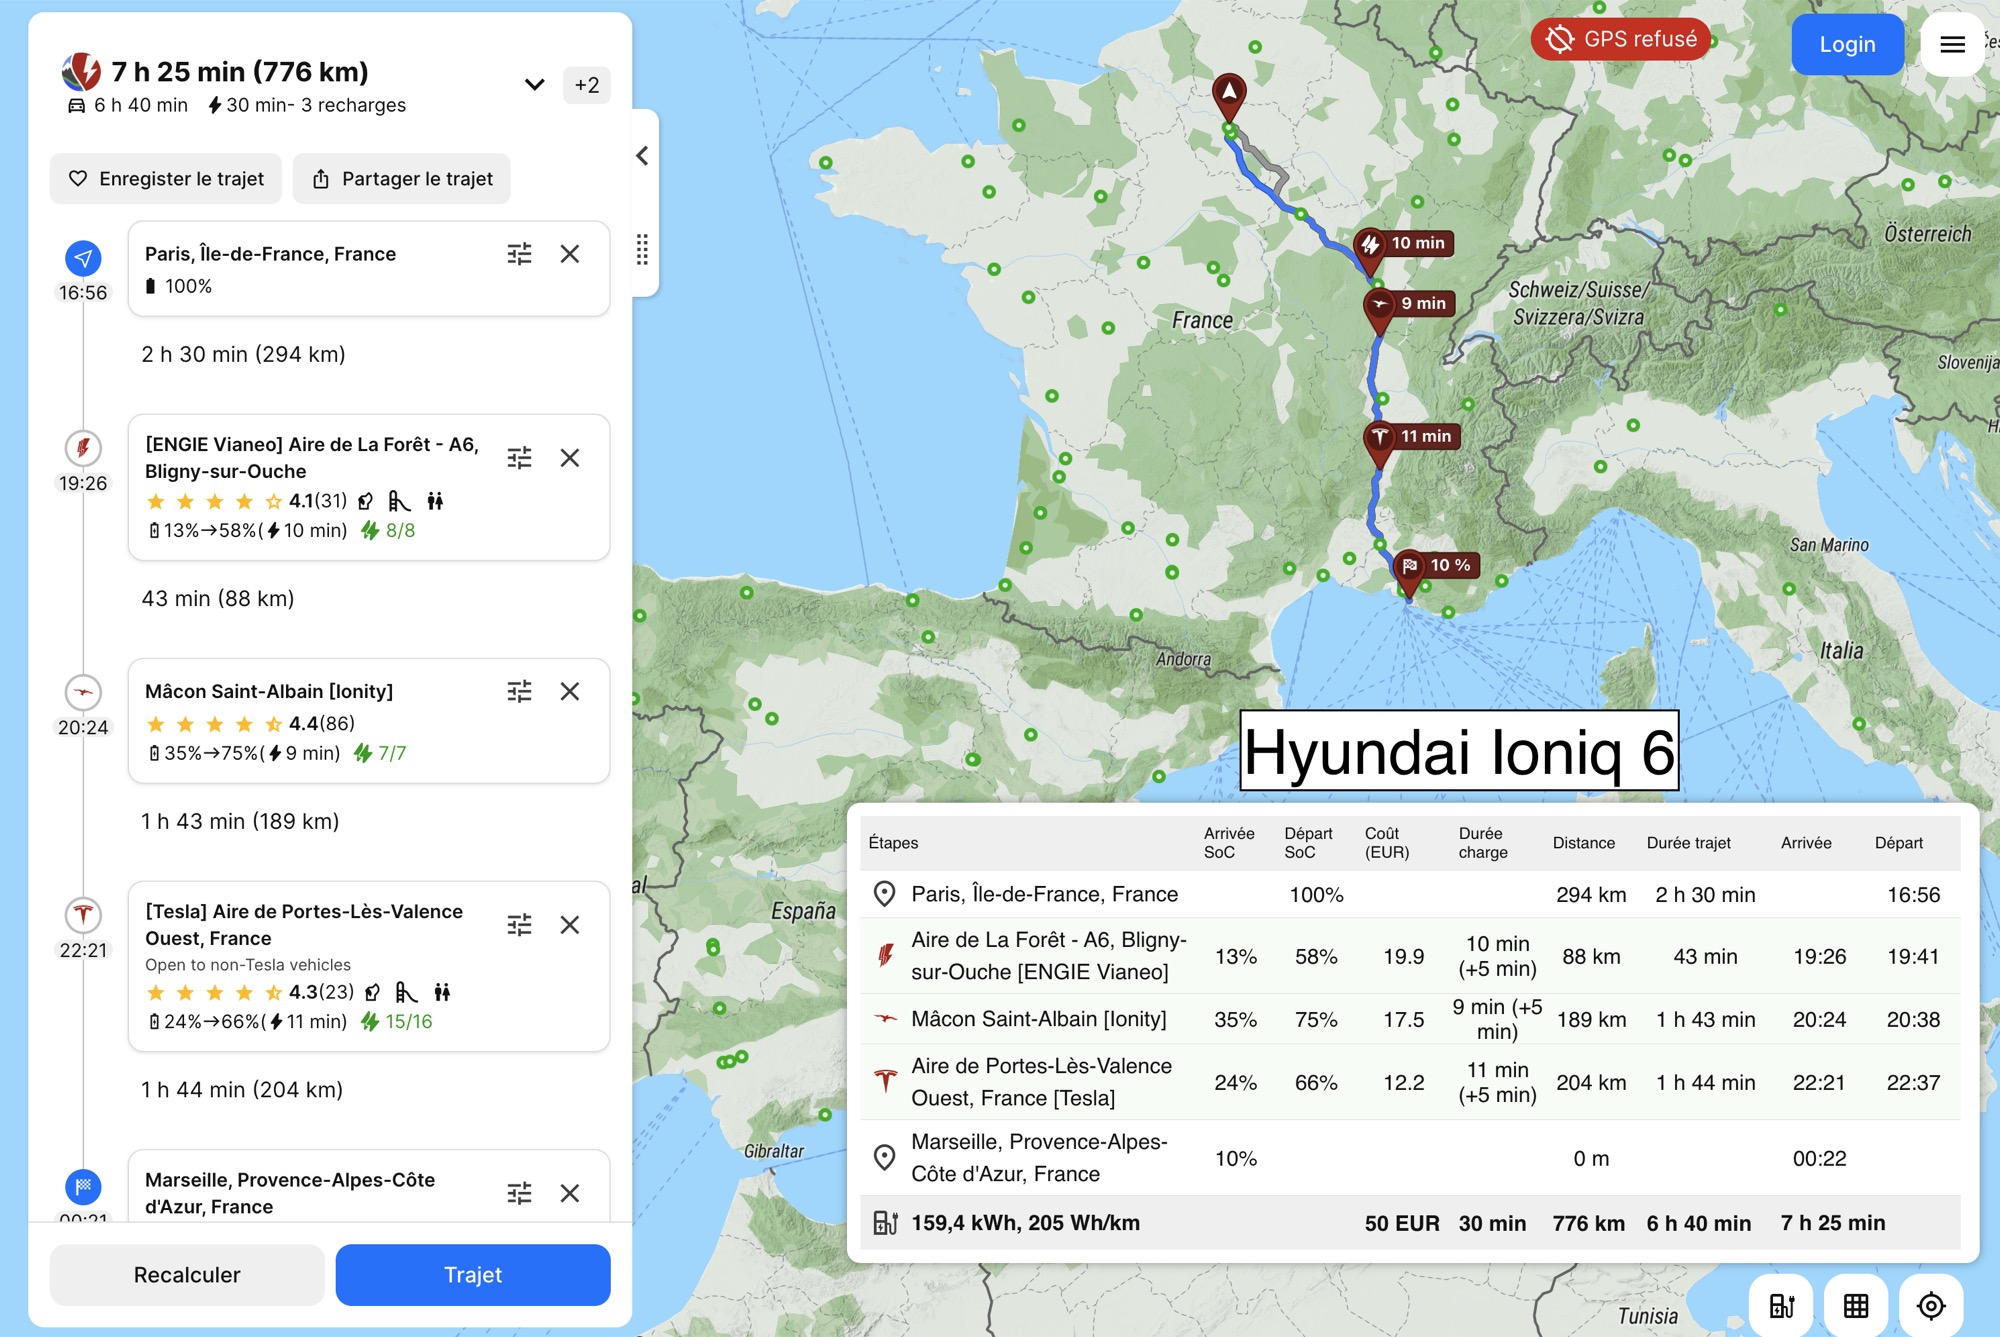Open settings for Mâcon Saint-Albain Ionity stop
This screenshot has height=1337, width=2000.
tap(519, 691)
